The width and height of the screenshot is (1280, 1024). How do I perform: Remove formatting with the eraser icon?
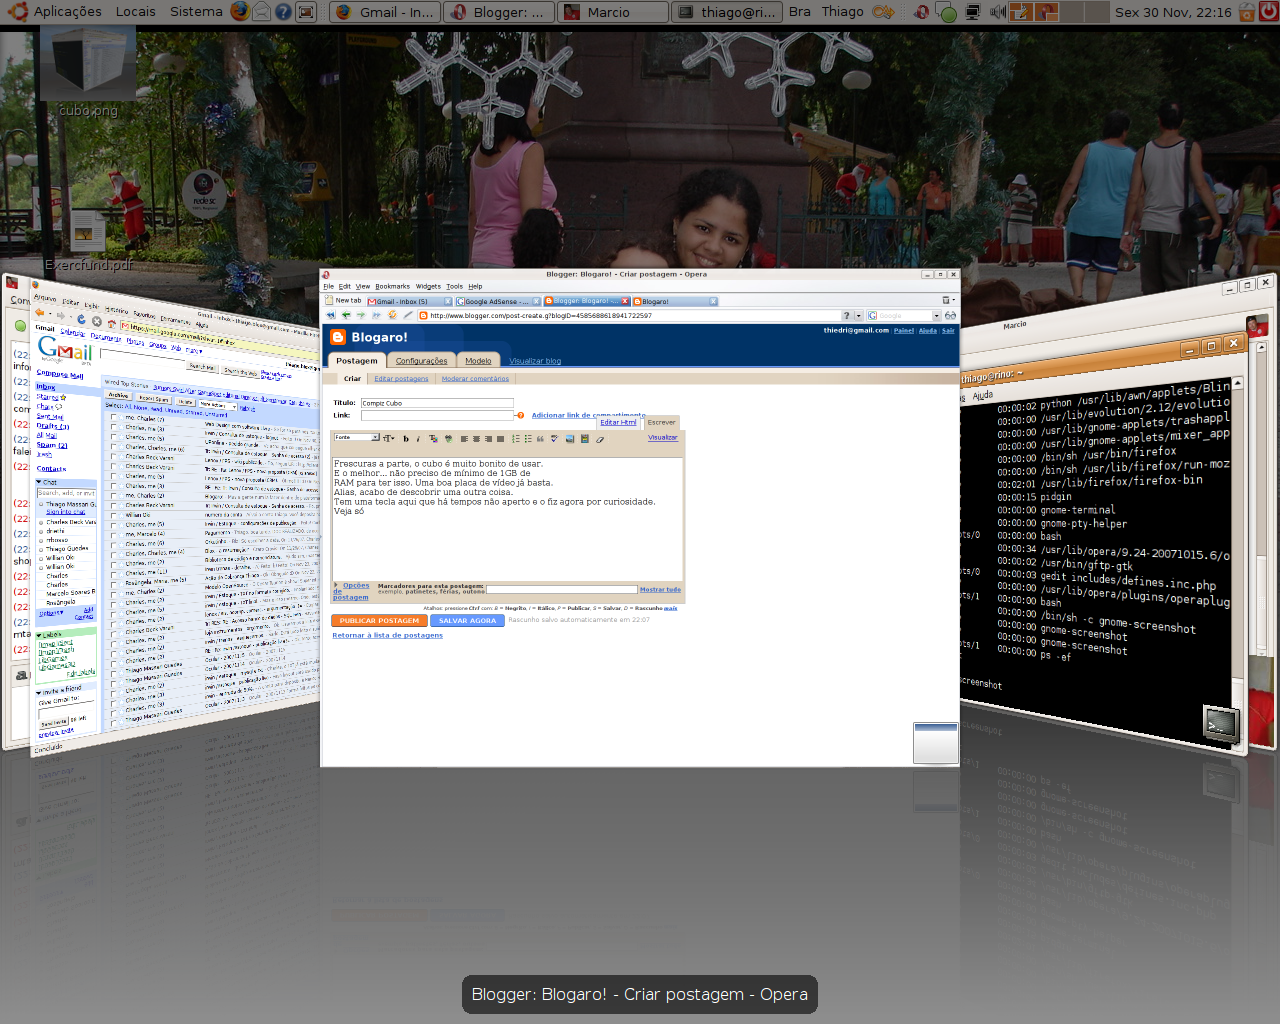(600, 439)
